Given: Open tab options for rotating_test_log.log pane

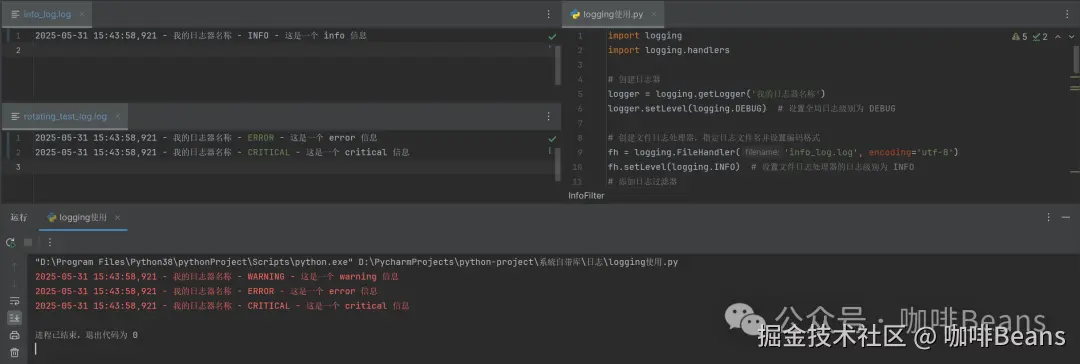Looking at the screenshot, I should coord(549,117).
